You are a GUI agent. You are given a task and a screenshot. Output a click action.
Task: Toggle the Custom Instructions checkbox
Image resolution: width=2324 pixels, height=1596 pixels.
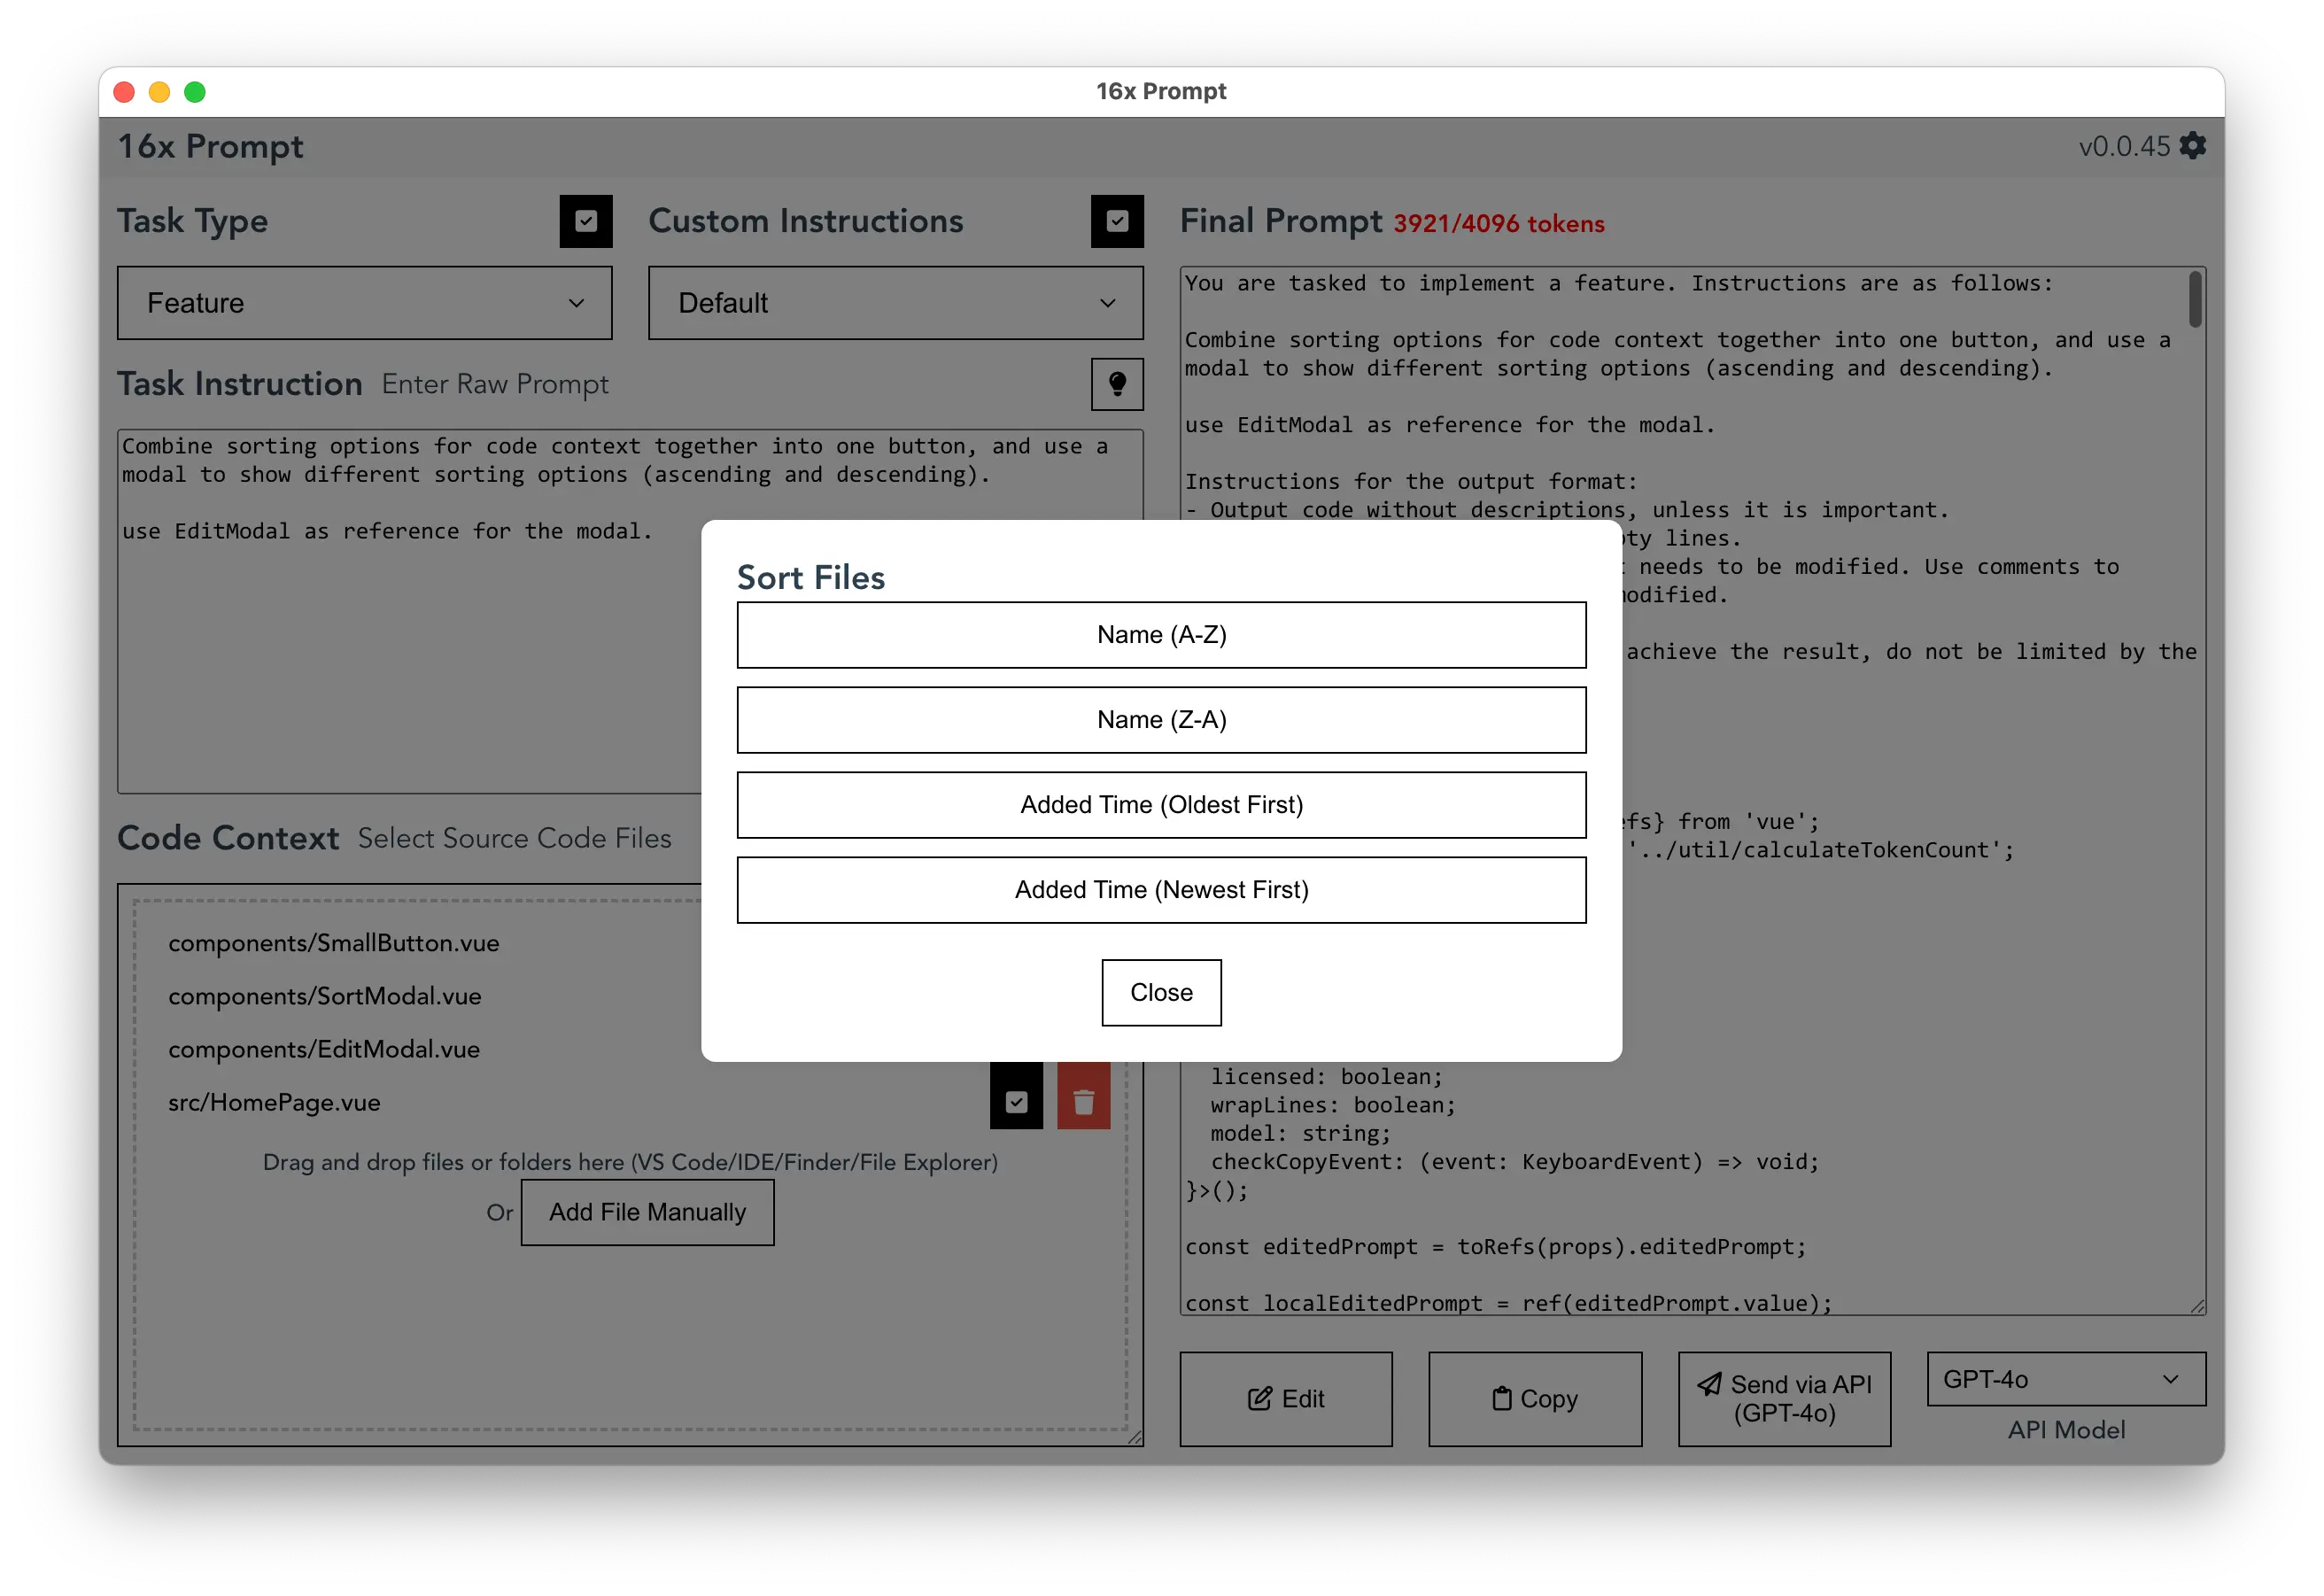1117,221
